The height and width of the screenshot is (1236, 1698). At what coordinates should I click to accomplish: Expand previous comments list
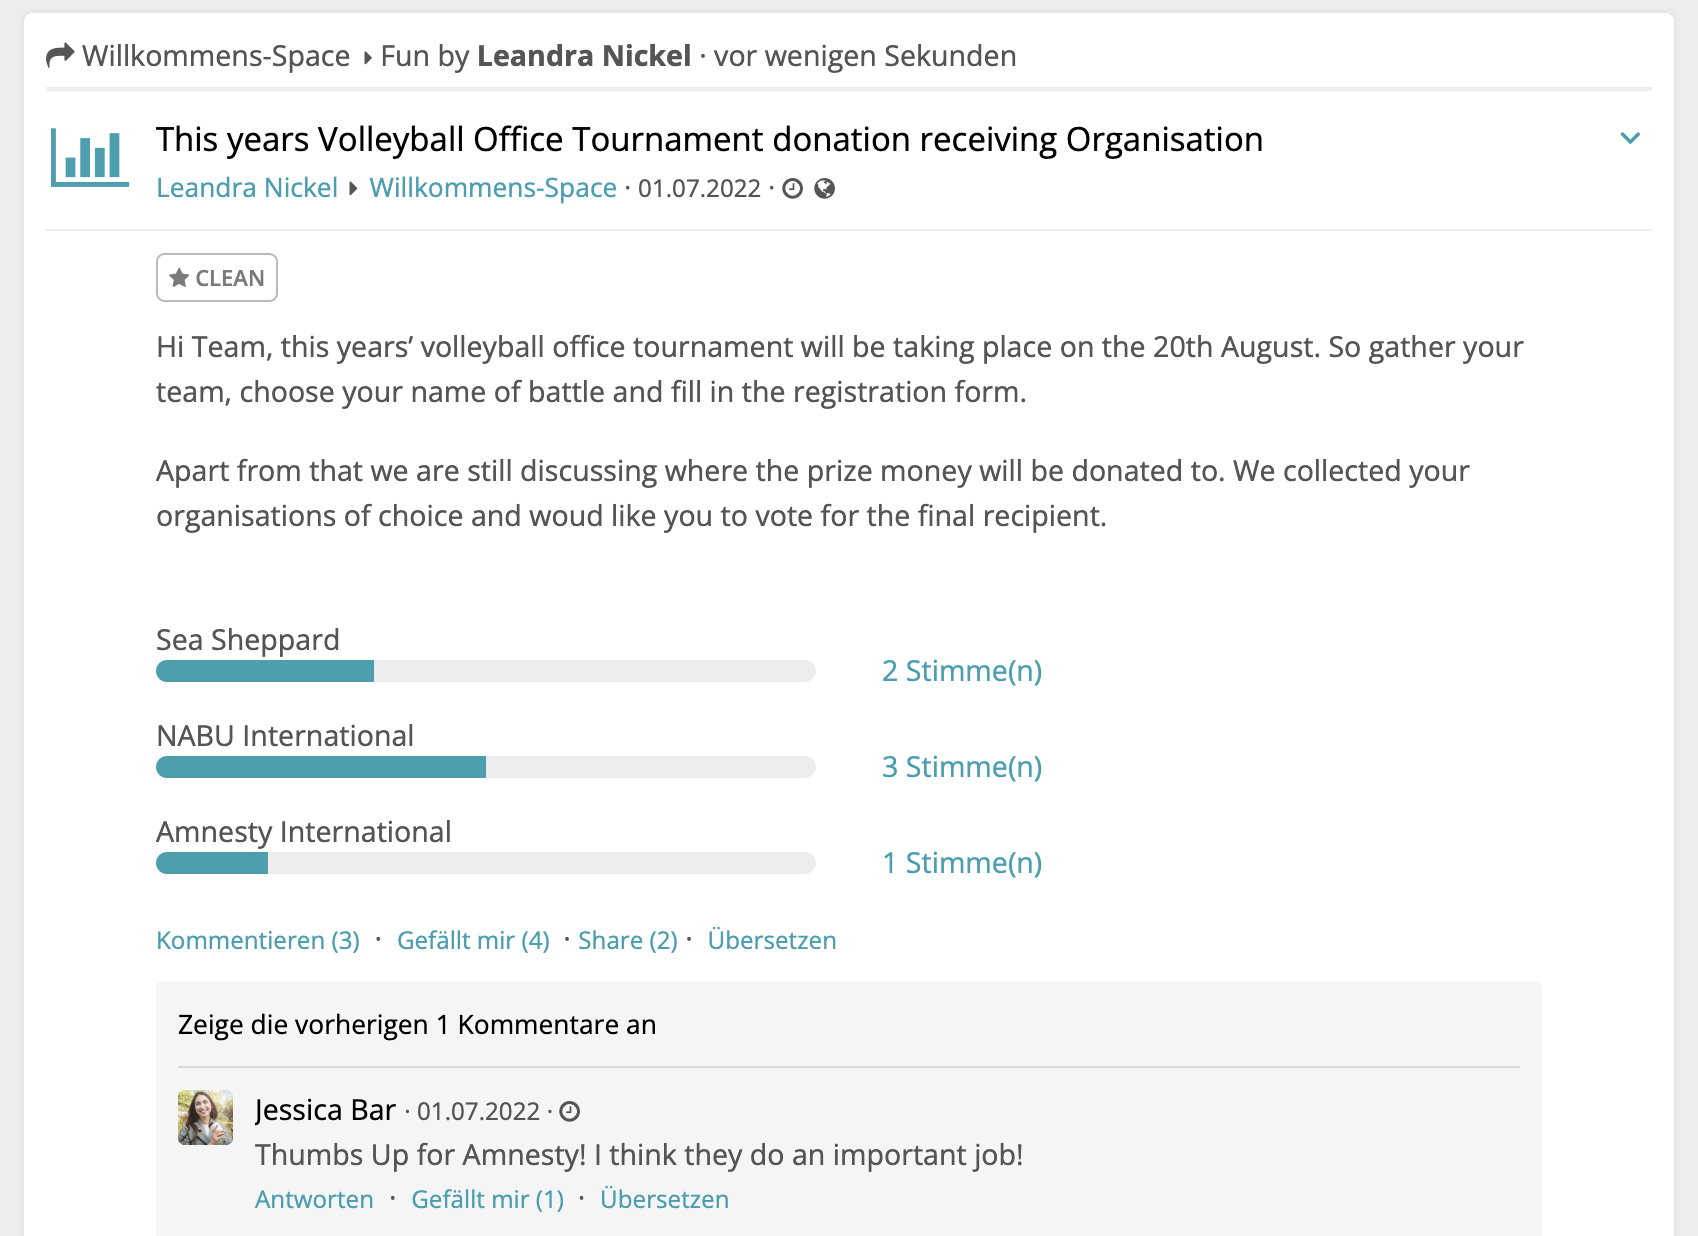coord(417,1025)
